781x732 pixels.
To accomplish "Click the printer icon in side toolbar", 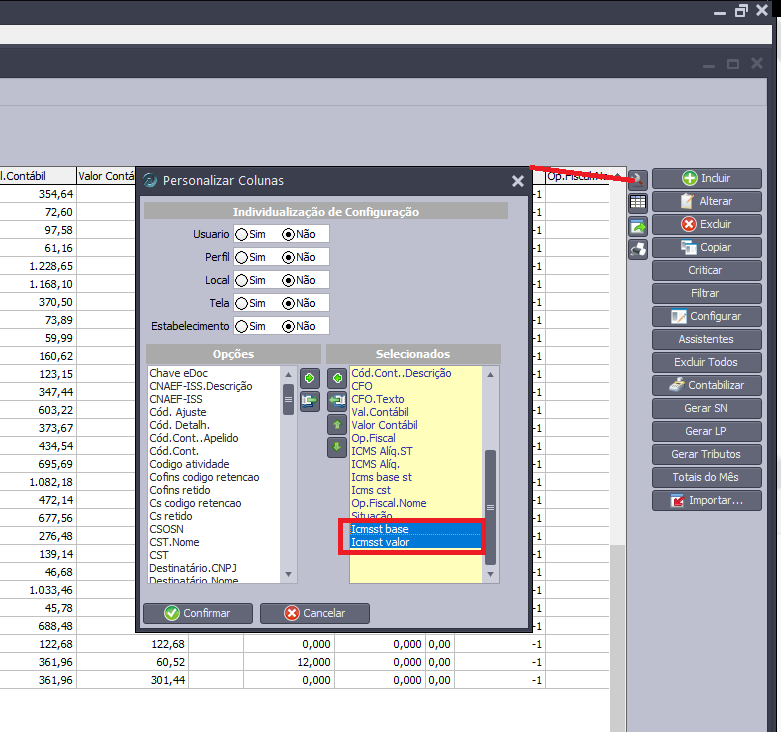I will tap(638, 249).
